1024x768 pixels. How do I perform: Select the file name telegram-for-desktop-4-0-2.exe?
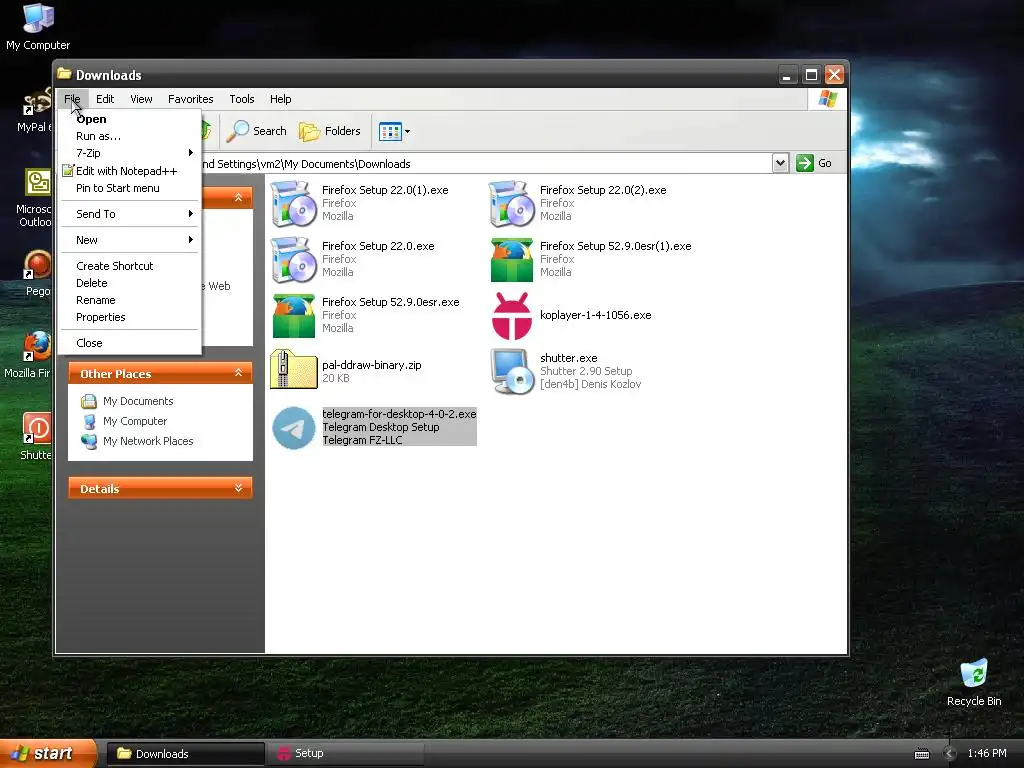coord(399,414)
